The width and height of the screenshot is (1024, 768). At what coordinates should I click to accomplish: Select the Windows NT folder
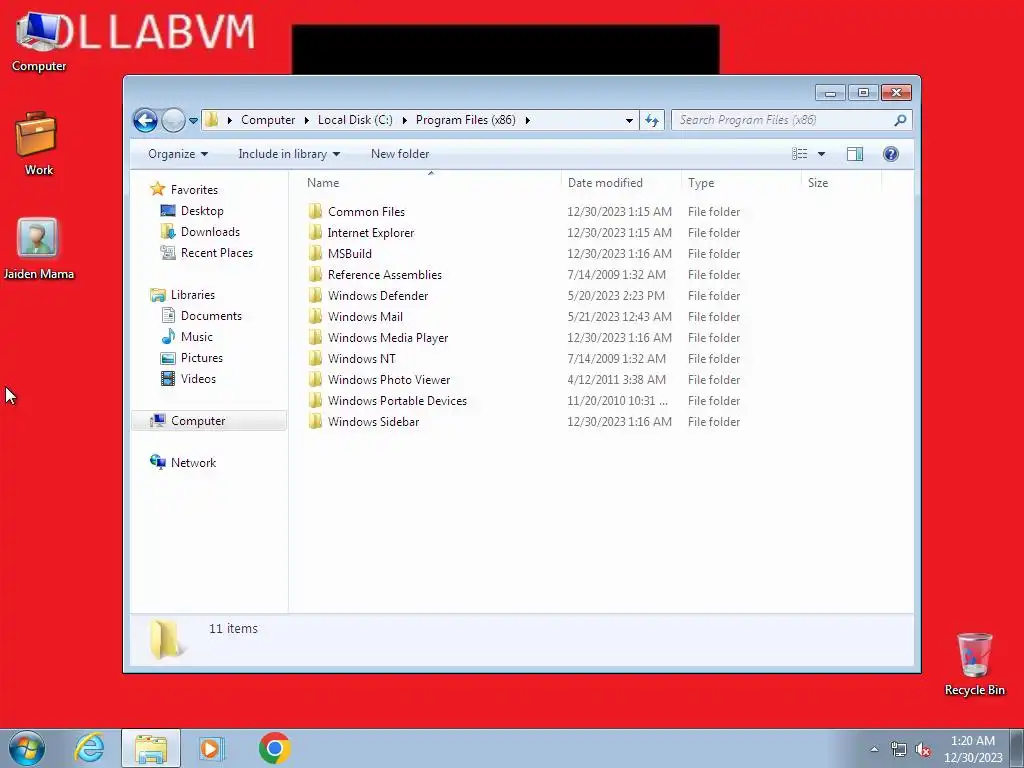coord(362,359)
